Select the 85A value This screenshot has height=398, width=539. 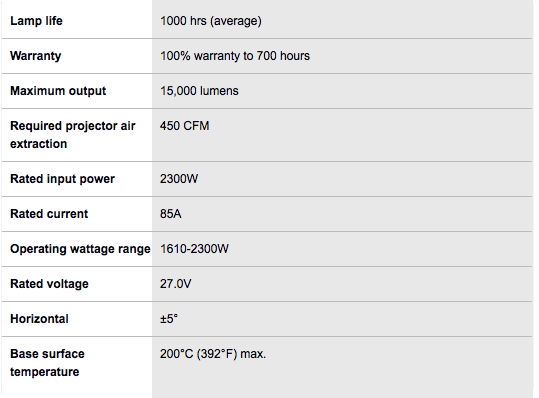(170, 214)
